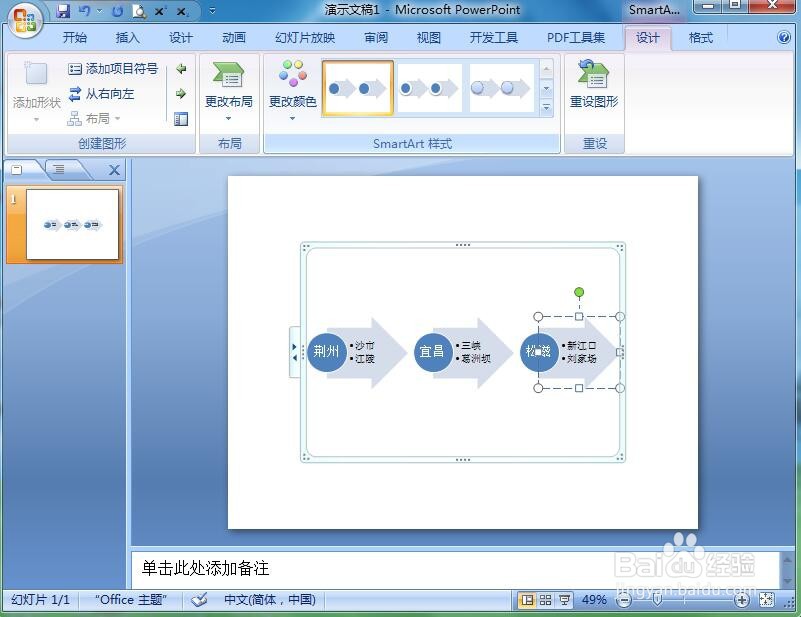Viewport: 801px width, 617px height.
Task: Switch to Normal view in status bar
Action: click(x=527, y=600)
